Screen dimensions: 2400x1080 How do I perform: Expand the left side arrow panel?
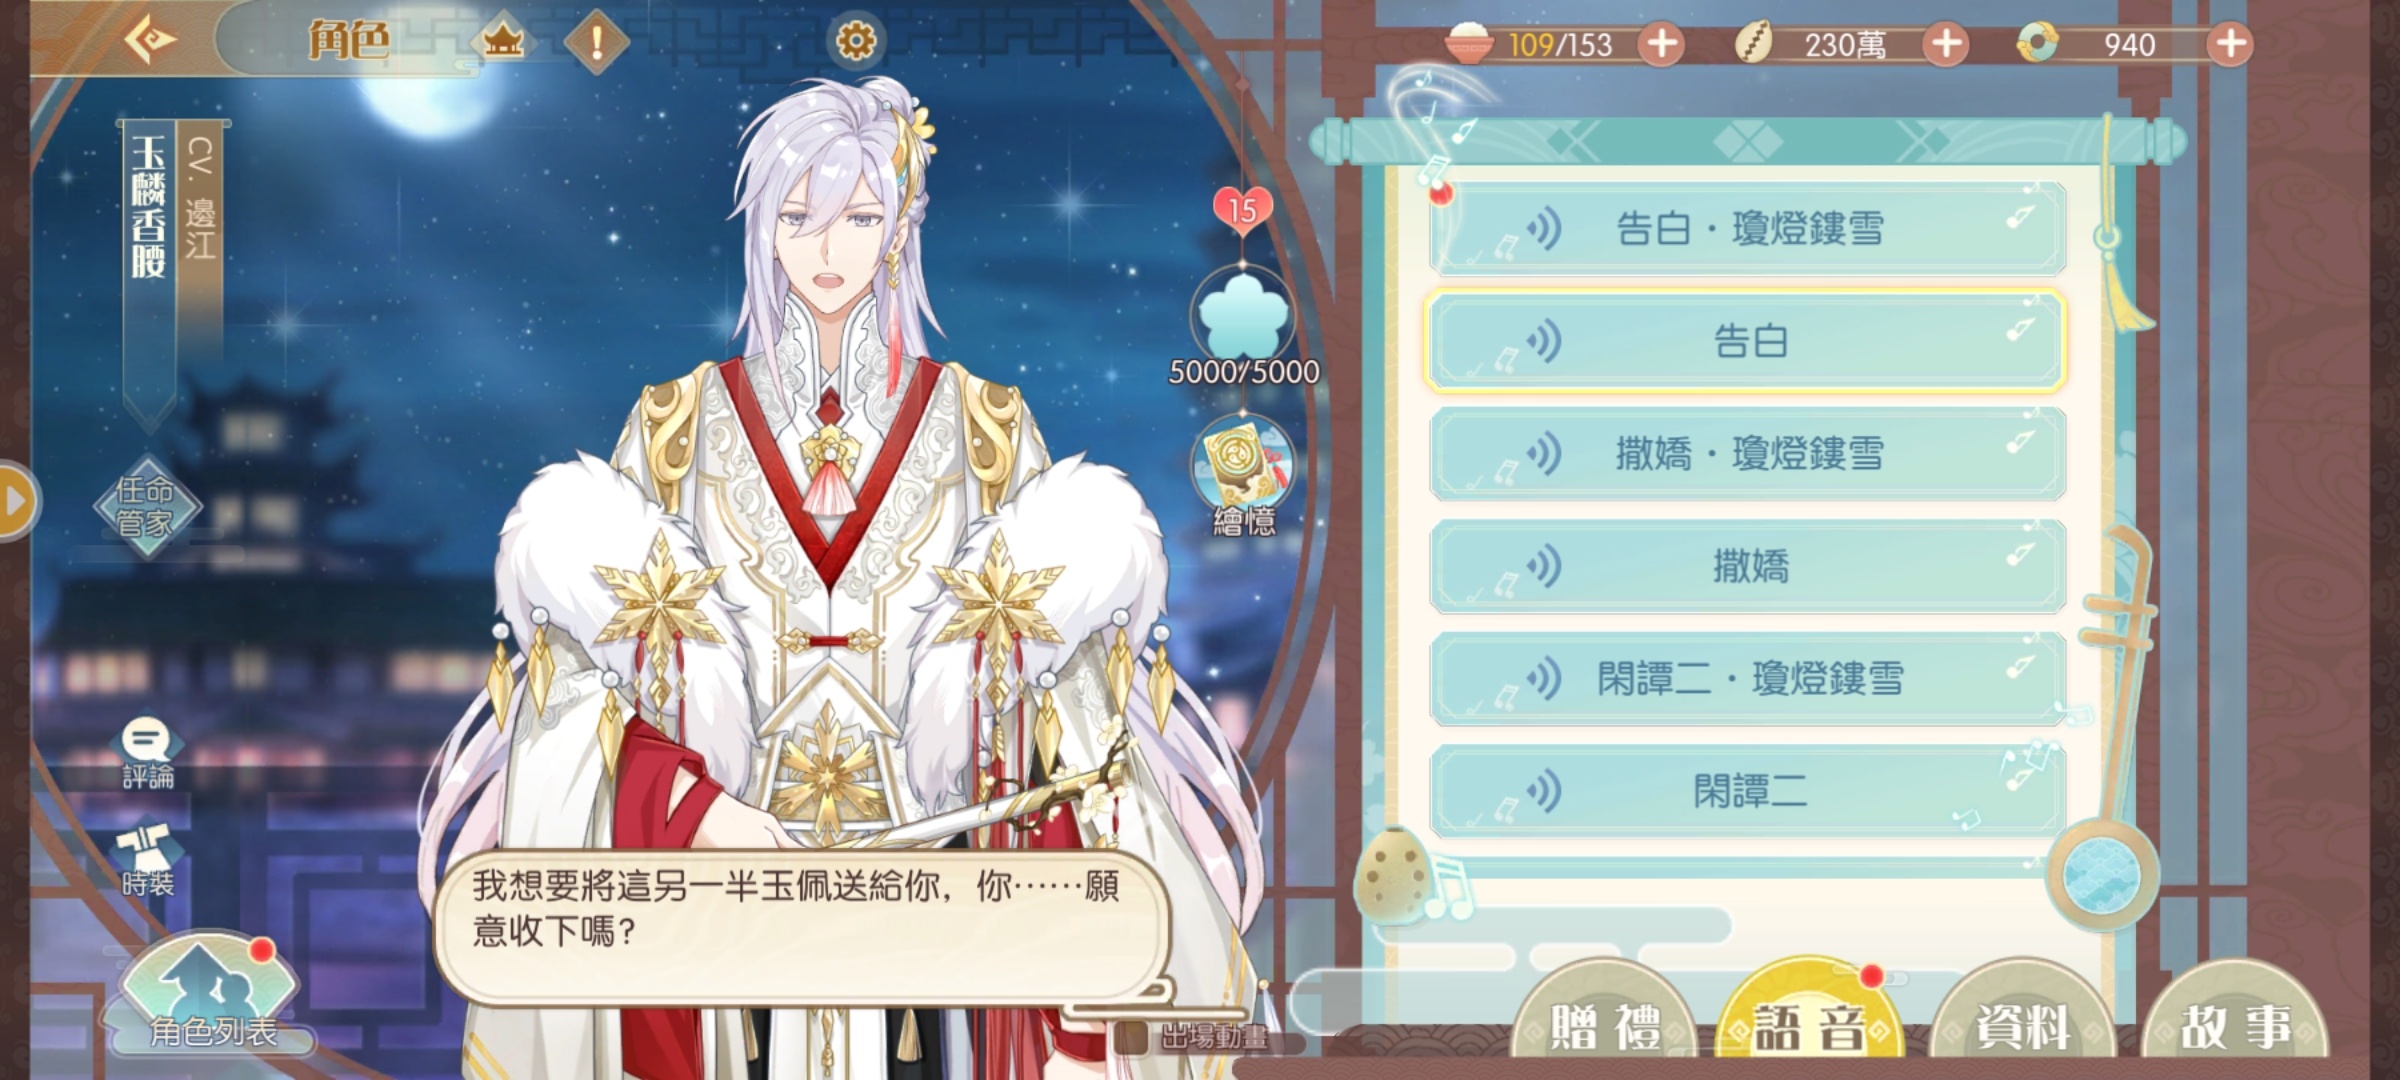tap(16, 501)
